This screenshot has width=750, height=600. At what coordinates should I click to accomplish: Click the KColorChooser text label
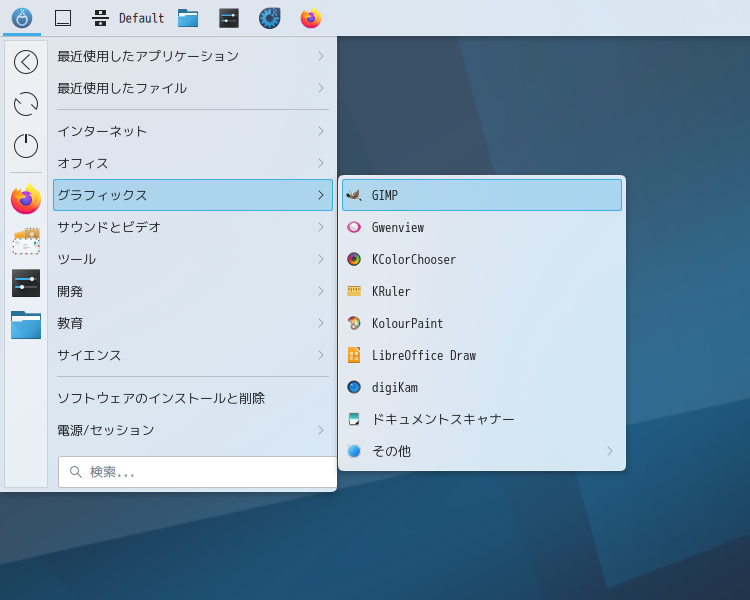click(414, 259)
